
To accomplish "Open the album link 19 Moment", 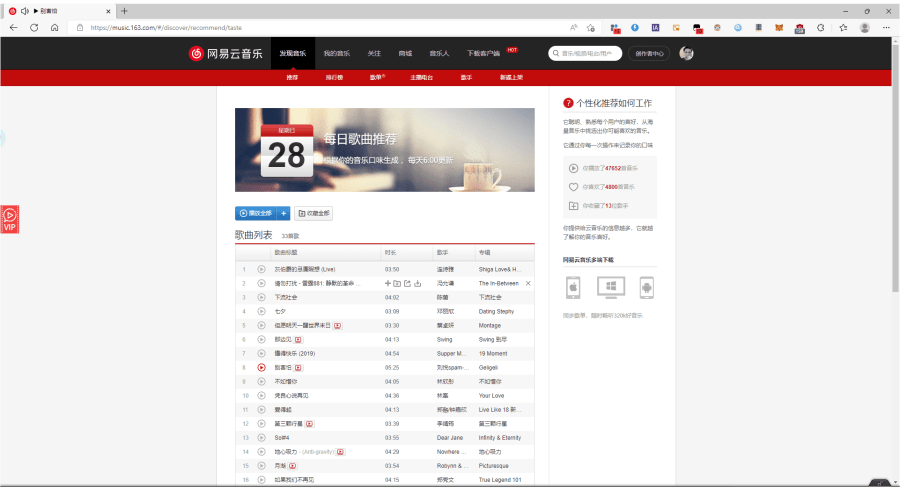I will (493, 354).
